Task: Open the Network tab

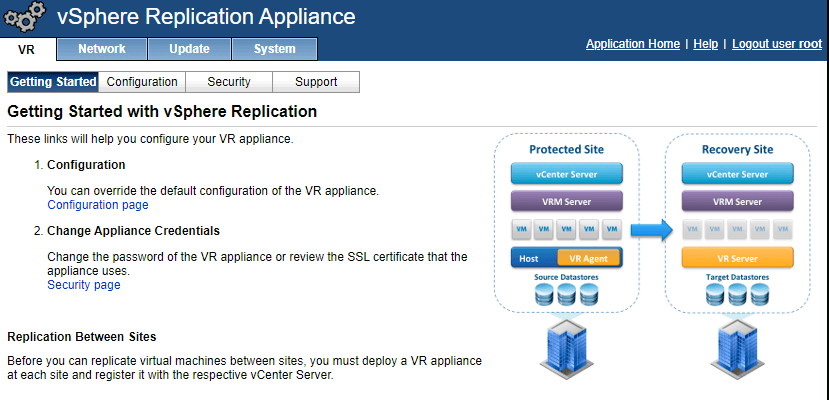Action: (x=102, y=49)
